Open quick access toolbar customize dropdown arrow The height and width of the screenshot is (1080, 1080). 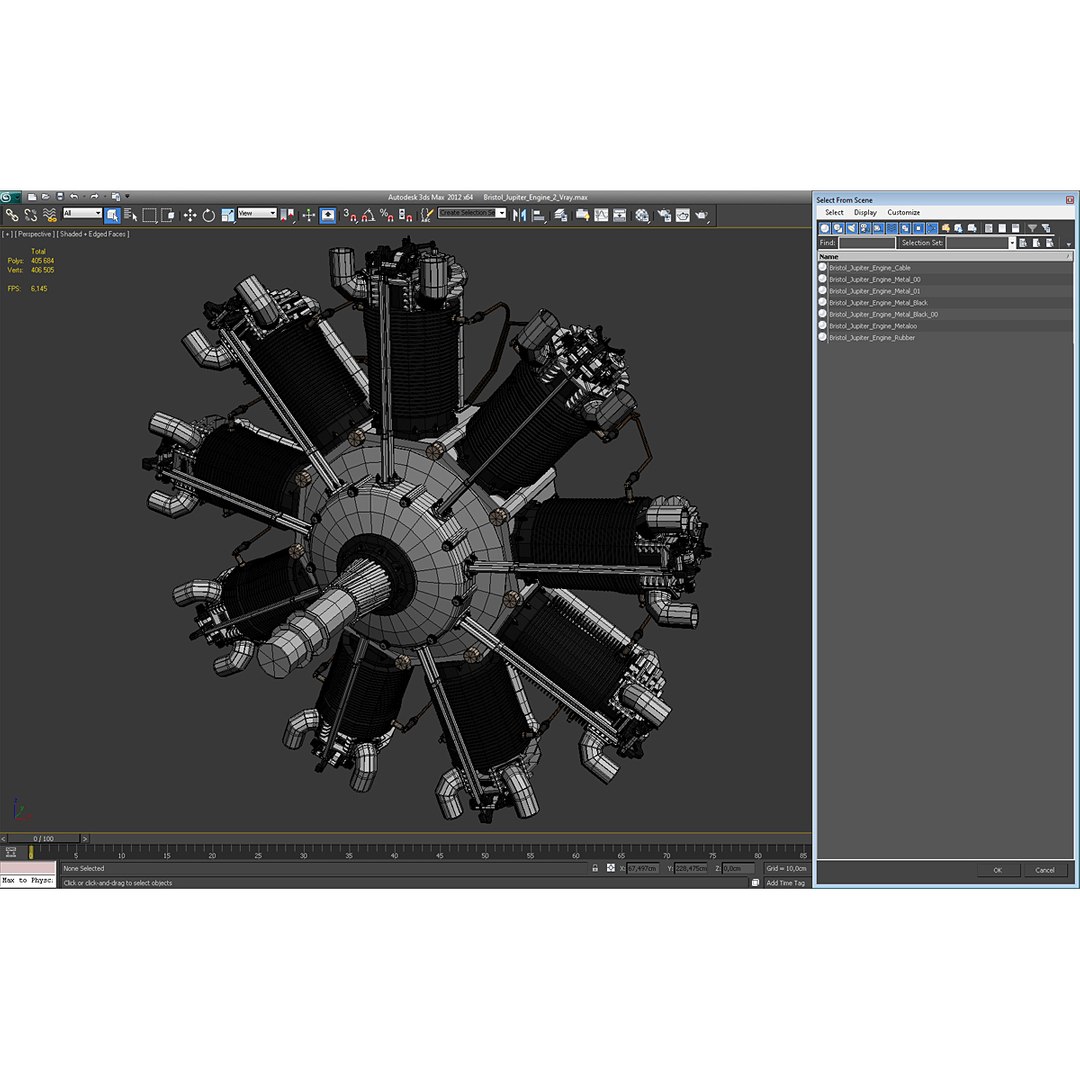point(127,196)
